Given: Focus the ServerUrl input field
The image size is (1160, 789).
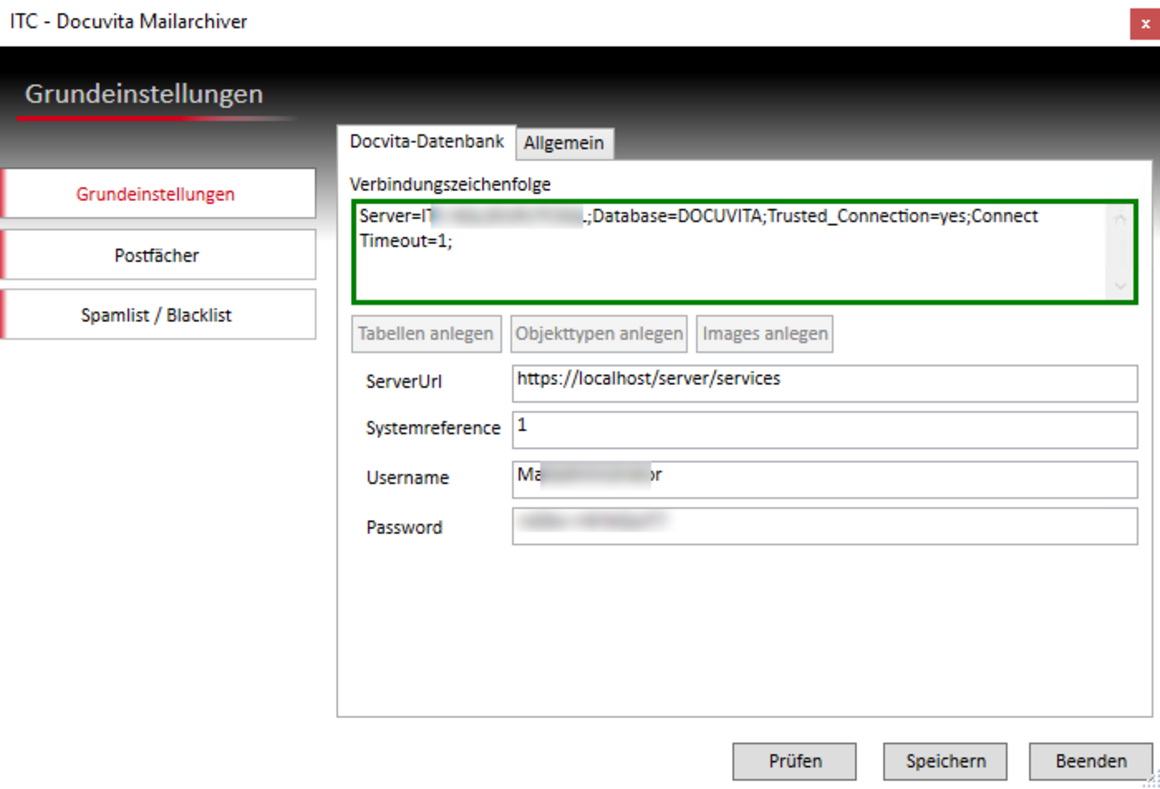Looking at the screenshot, I should tap(824, 382).
